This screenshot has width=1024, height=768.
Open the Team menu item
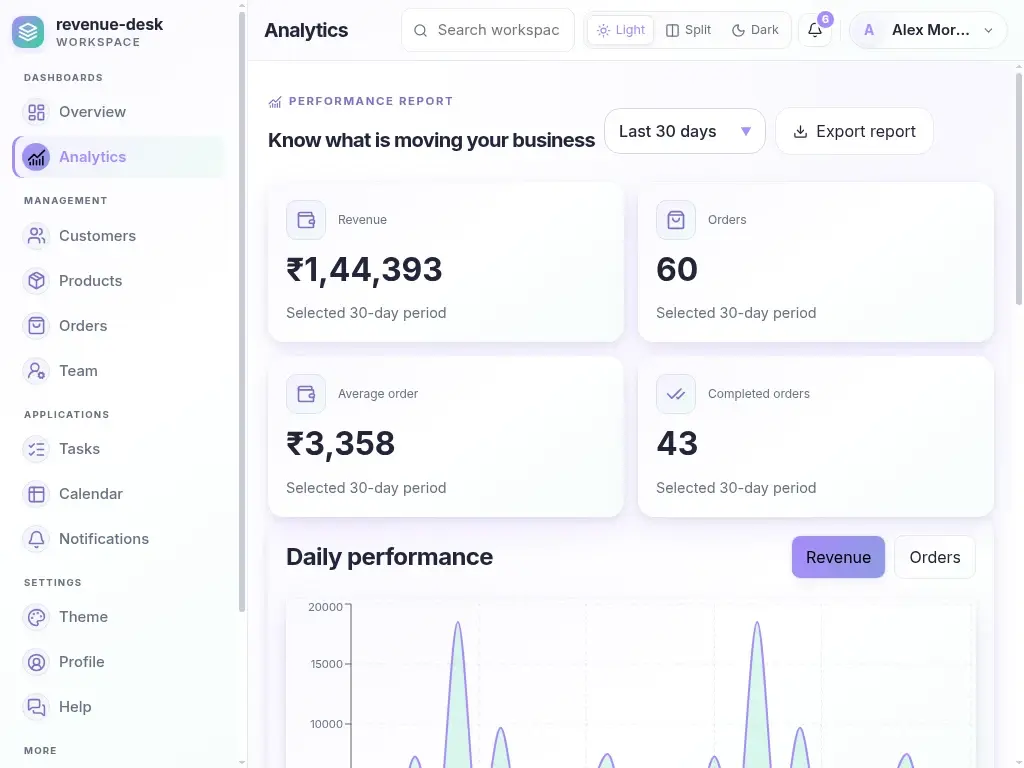pos(118,371)
